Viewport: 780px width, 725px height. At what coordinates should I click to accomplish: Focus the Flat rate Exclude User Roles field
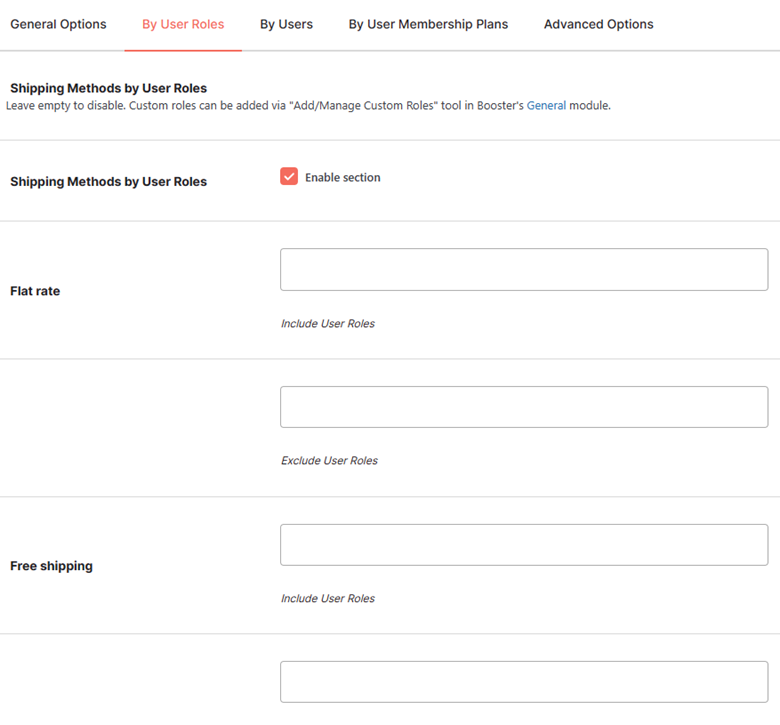point(524,407)
